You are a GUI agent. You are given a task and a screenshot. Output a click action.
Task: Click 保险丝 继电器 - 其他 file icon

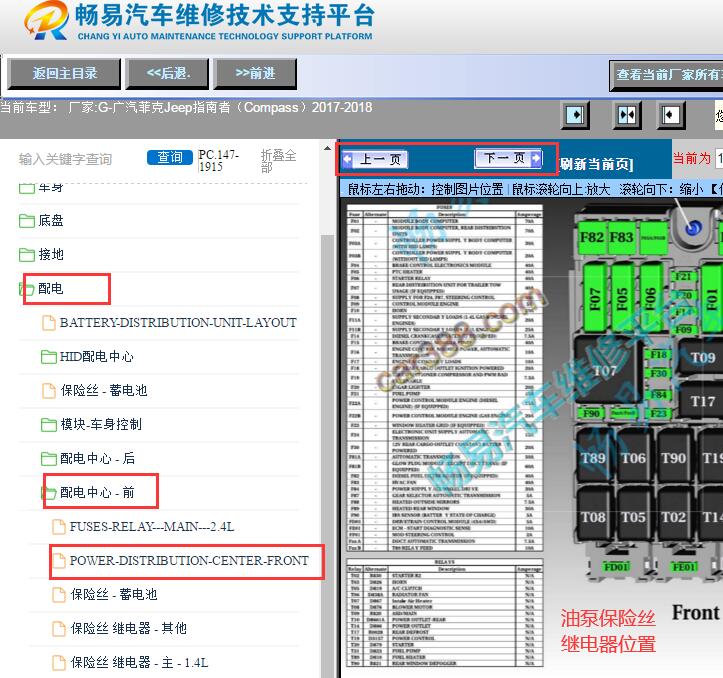pyautogui.click(x=59, y=629)
